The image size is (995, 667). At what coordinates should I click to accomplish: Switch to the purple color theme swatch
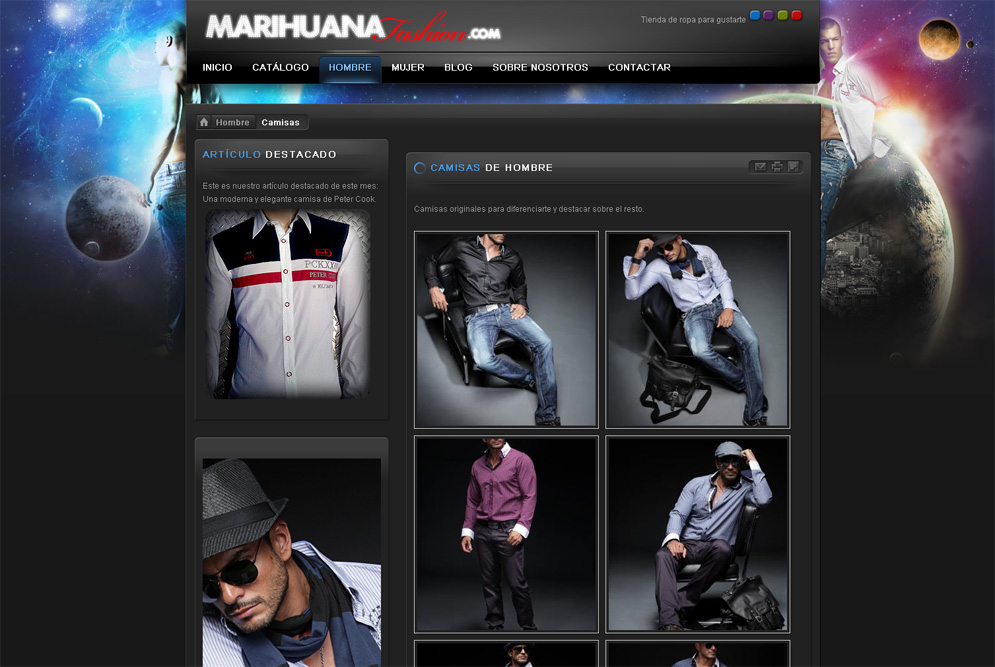click(768, 15)
